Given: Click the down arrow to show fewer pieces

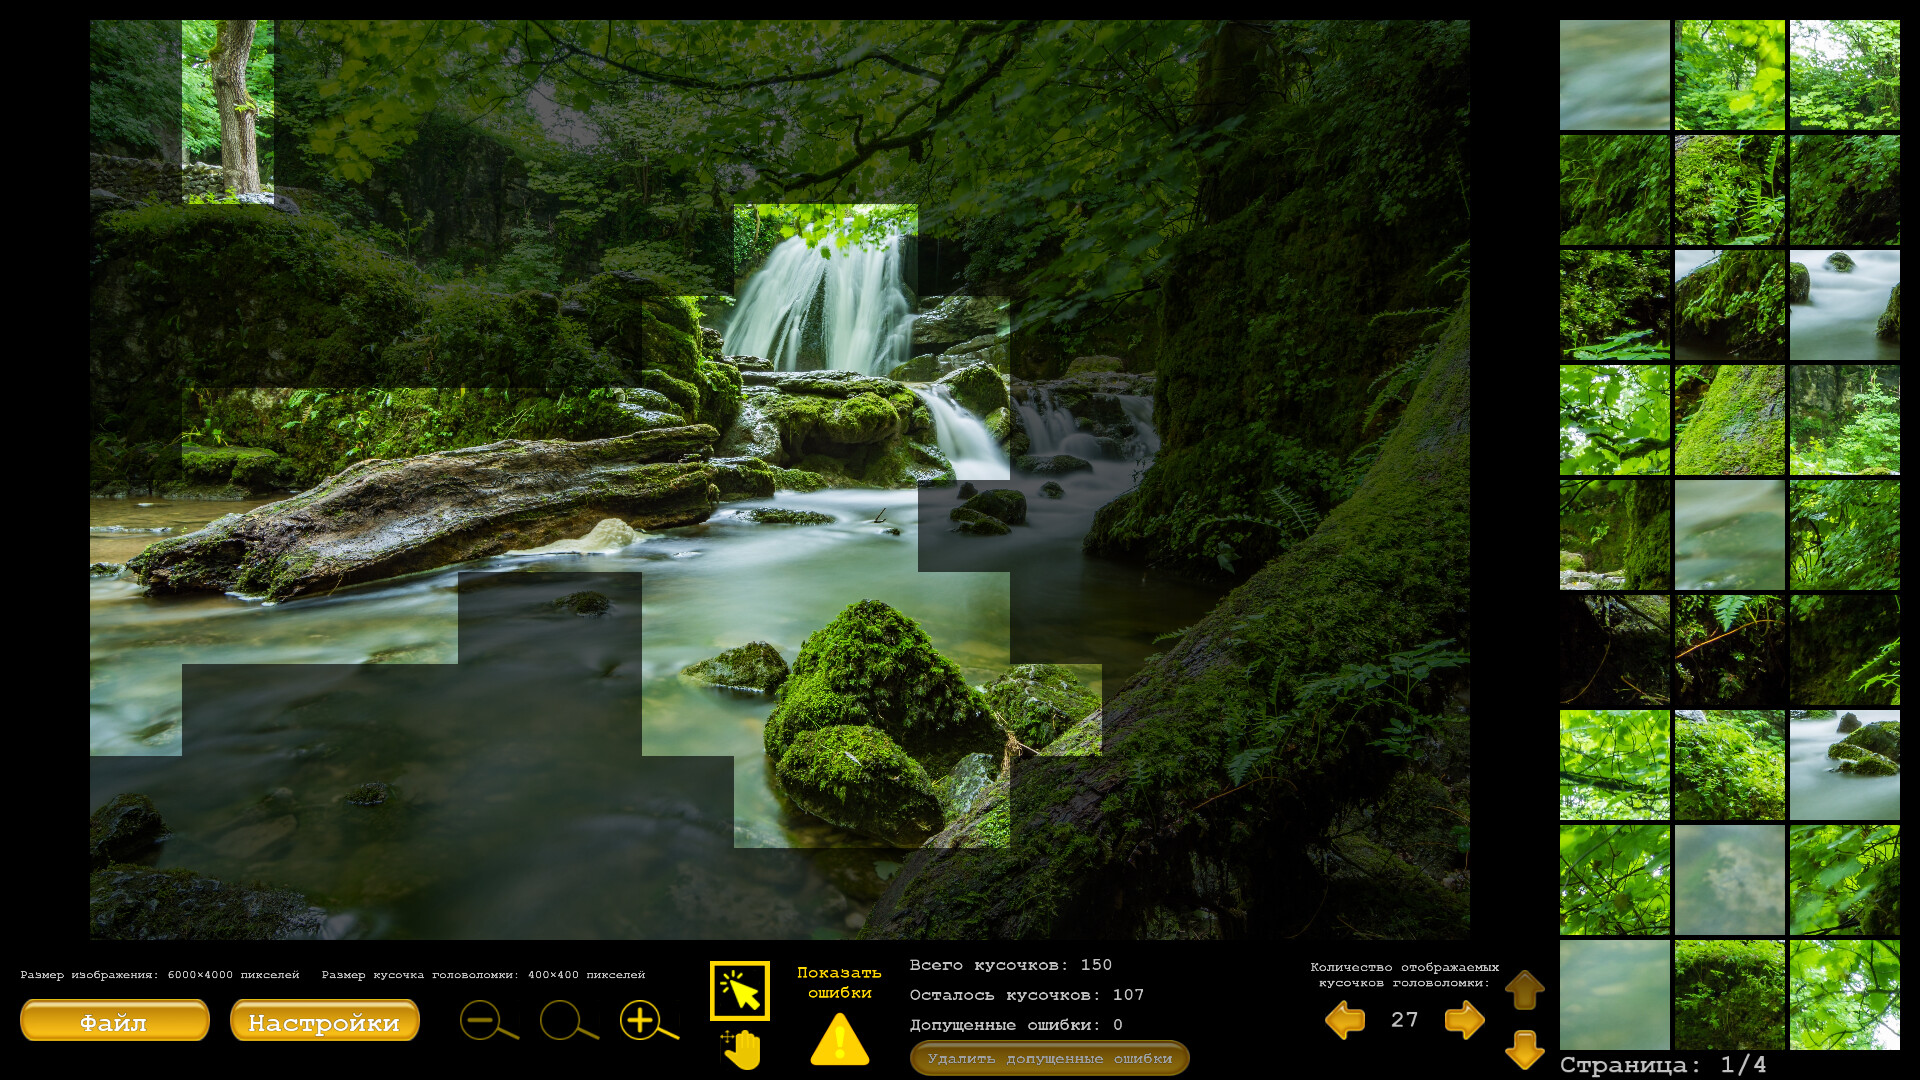Looking at the screenshot, I should tap(1524, 1050).
